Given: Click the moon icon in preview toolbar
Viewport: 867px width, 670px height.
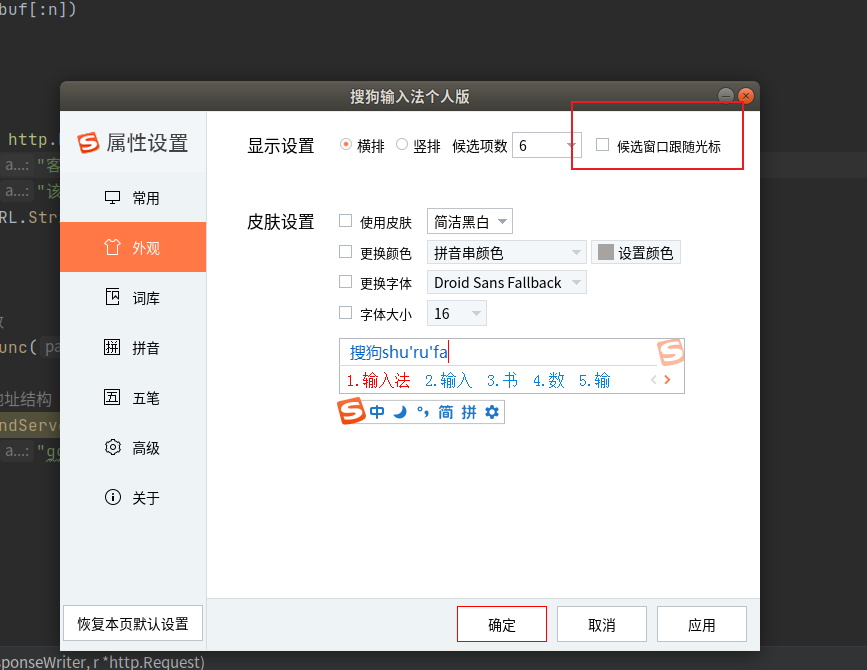Looking at the screenshot, I should (400, 412).
